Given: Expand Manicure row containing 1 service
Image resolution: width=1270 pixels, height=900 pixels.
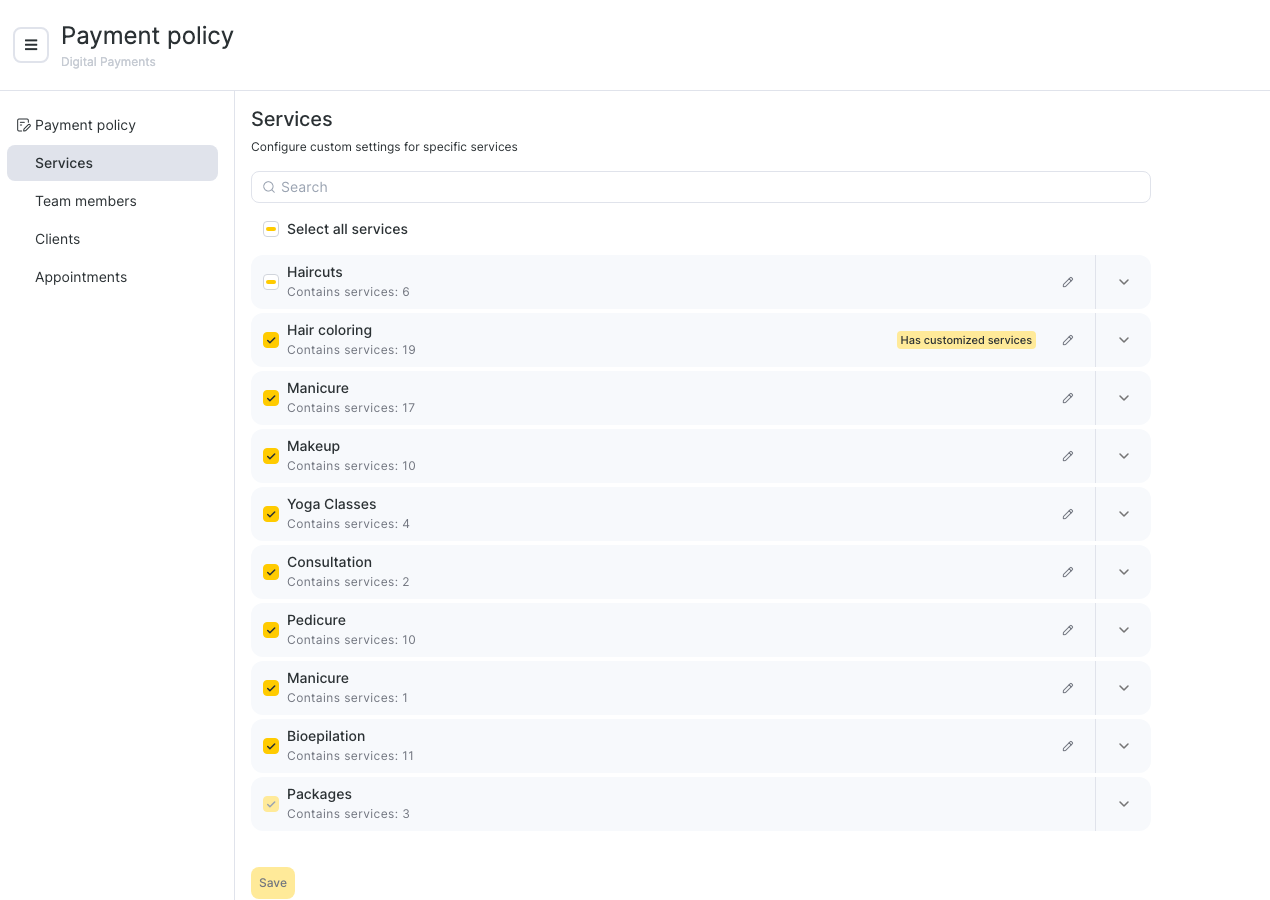Looking at the screenshot, I should [x=1124, y=688].
